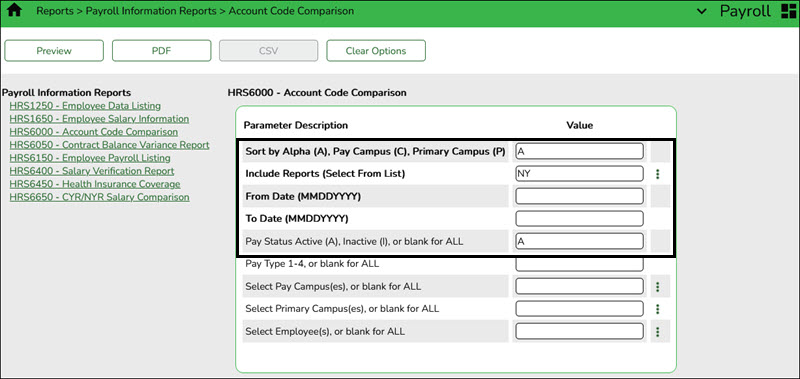
Task: Open HRS1250 - Employee Data Listing
Action: (x=85, y=106)
